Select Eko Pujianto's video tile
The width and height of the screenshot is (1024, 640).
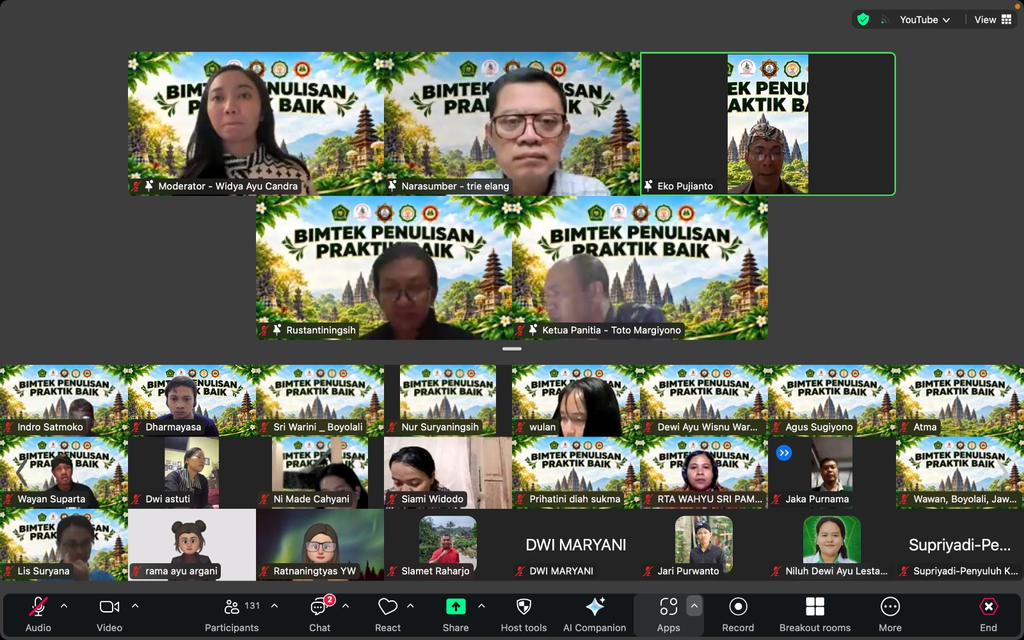(x=768, y=123)
